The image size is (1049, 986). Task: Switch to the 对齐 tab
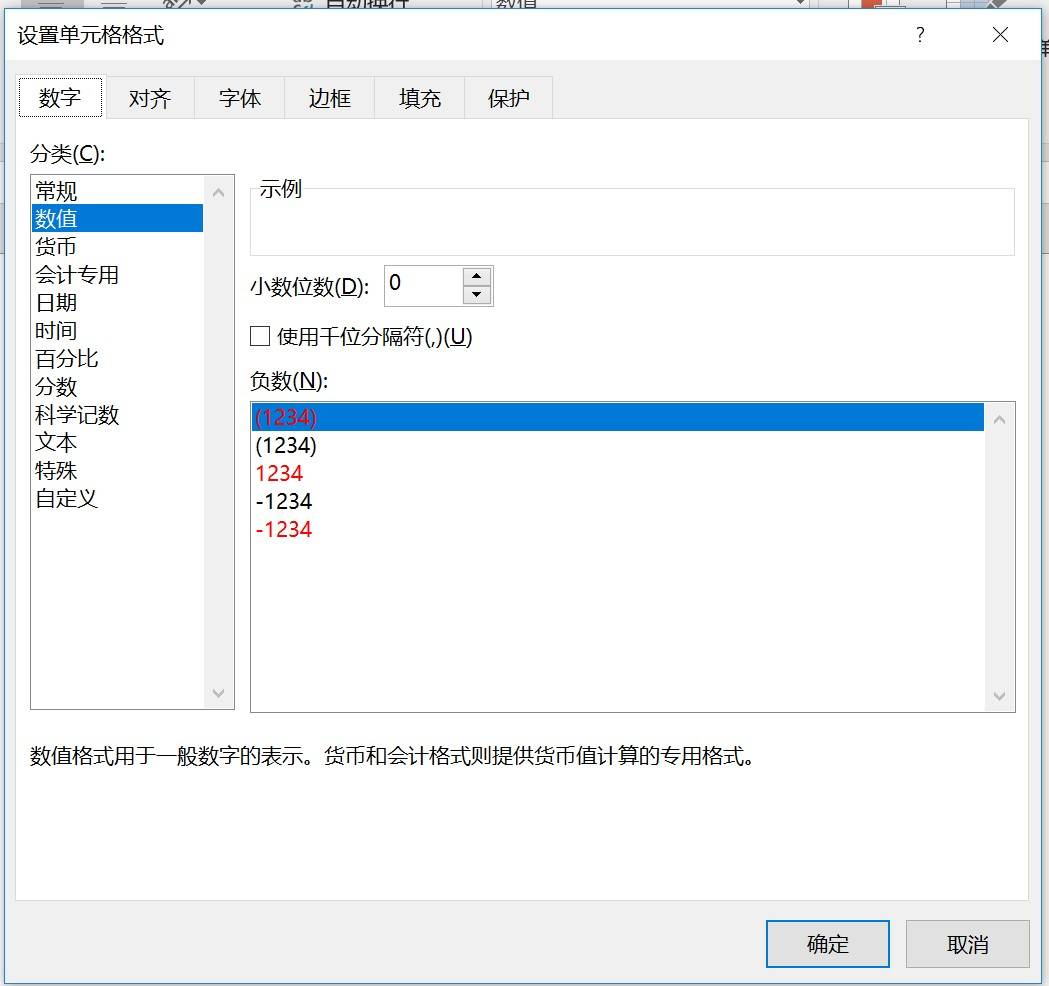(150, 99)
